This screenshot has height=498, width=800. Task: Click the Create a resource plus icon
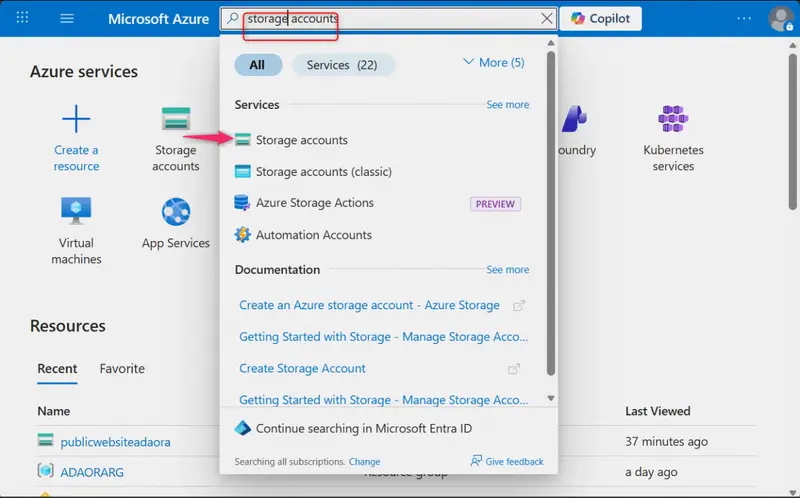click(76, 119)
